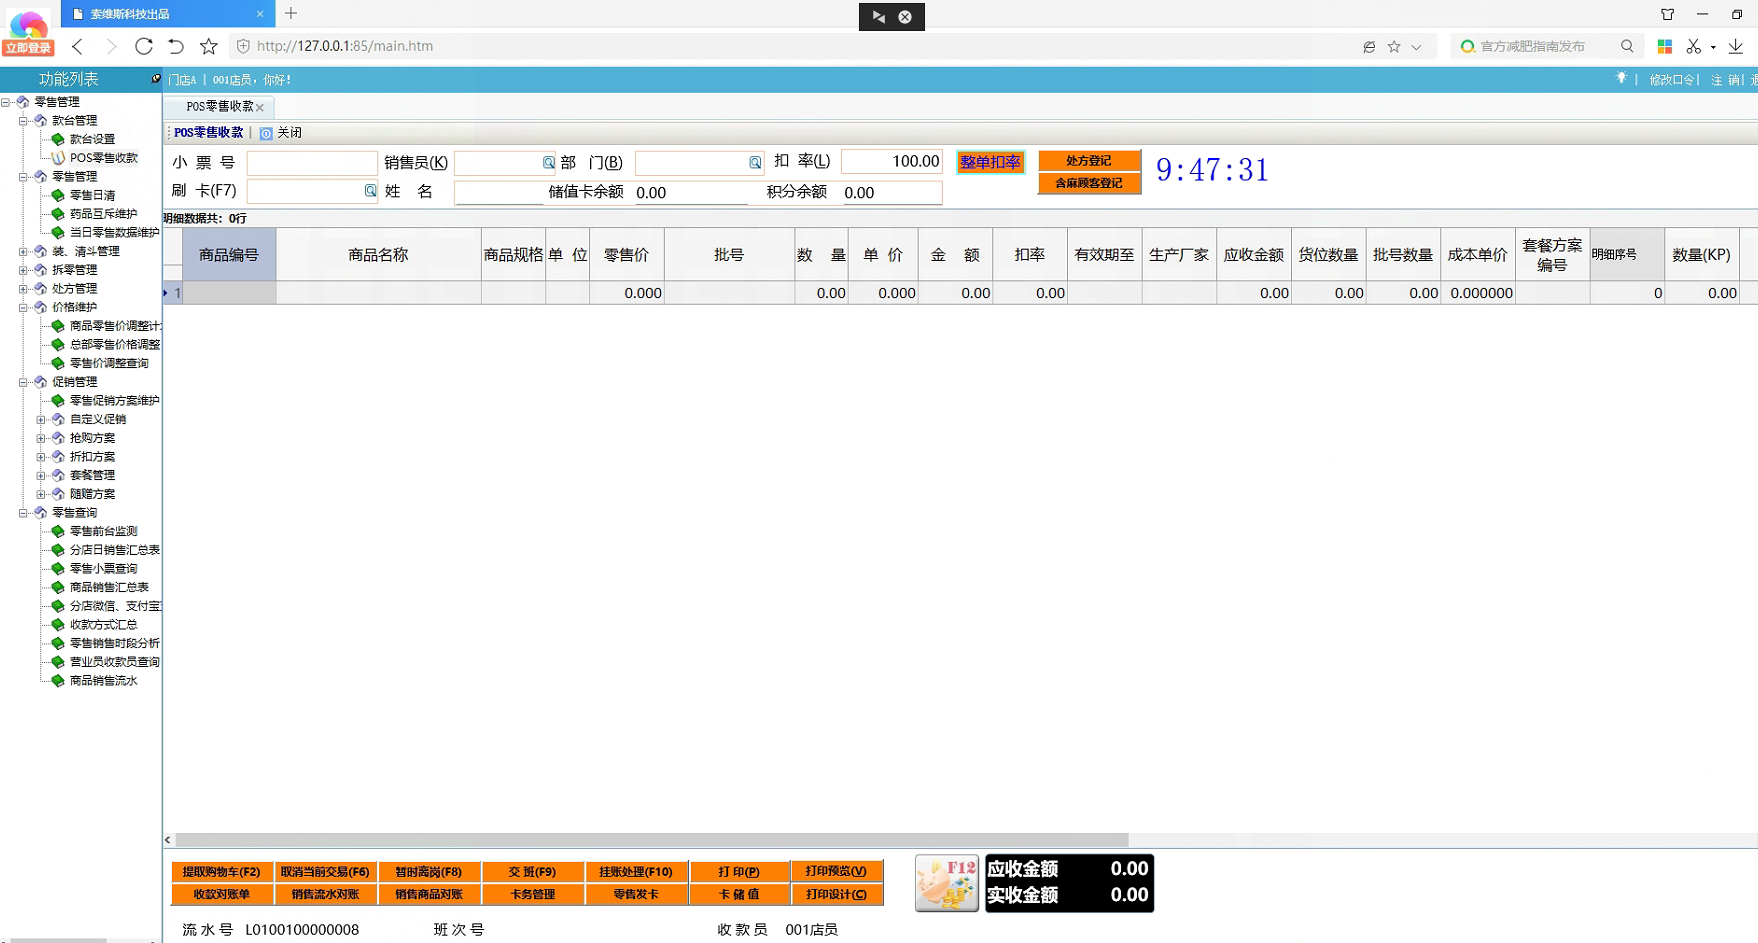This screenshot has width=1758, height=943.
Task: Click the 整单扣率 button
Action: [x=990, y=162]
